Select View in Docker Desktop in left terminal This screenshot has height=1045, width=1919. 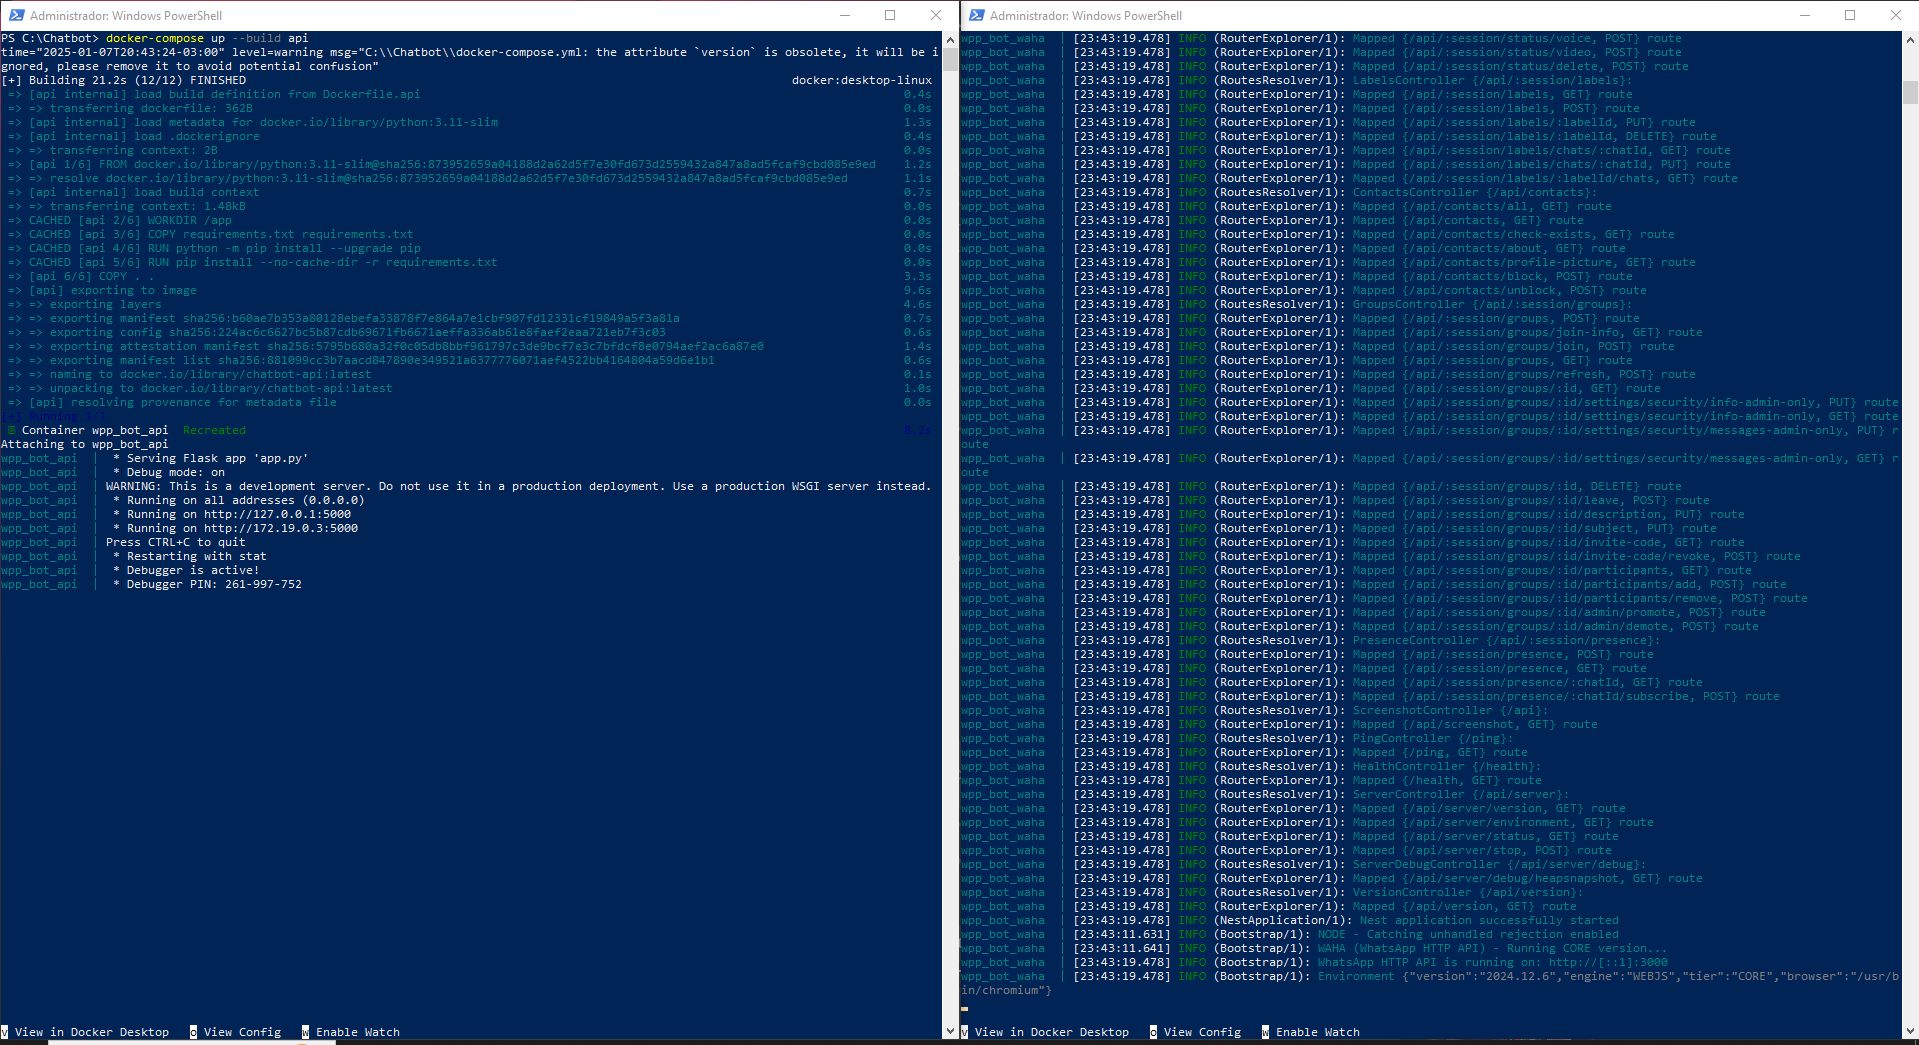pyautogui.click(x=91, y=1032)
